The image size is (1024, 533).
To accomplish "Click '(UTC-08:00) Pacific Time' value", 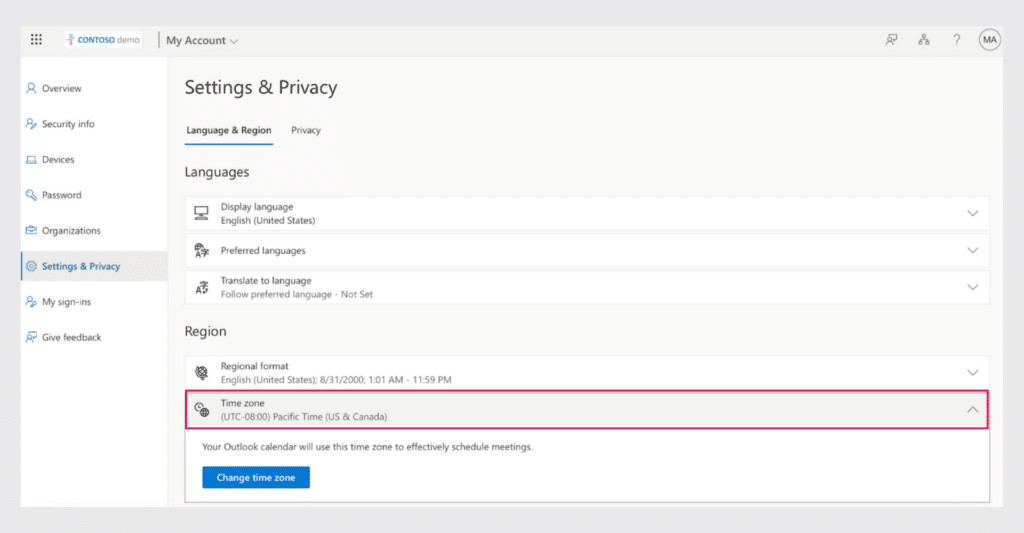I will point(304,417).
